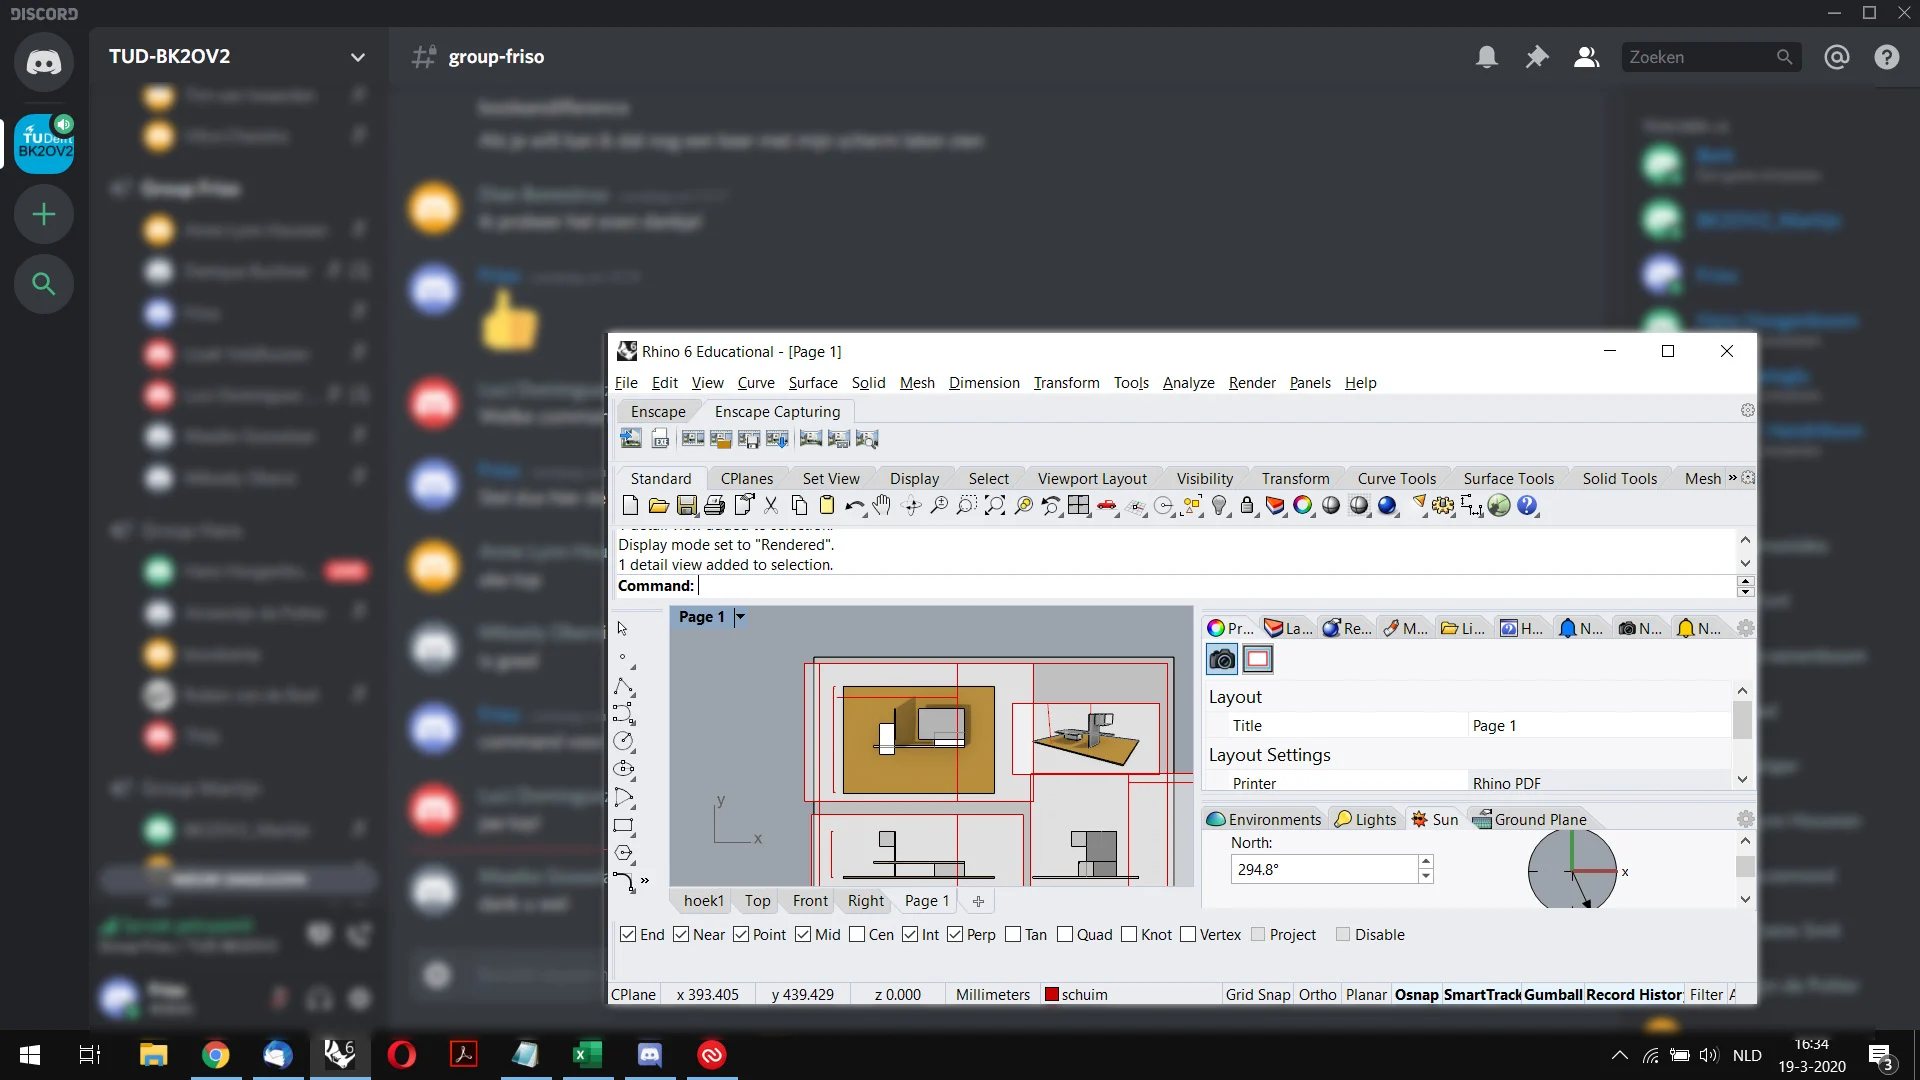Increase the North angle stepper
The height and width of the screenshot is (1080, 1920).
[x=1426, y=862]
